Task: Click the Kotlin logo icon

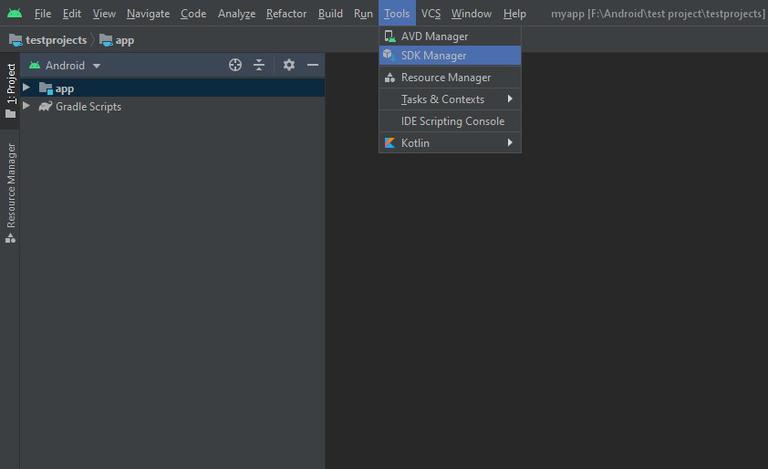Action: (x=390, y=143)
